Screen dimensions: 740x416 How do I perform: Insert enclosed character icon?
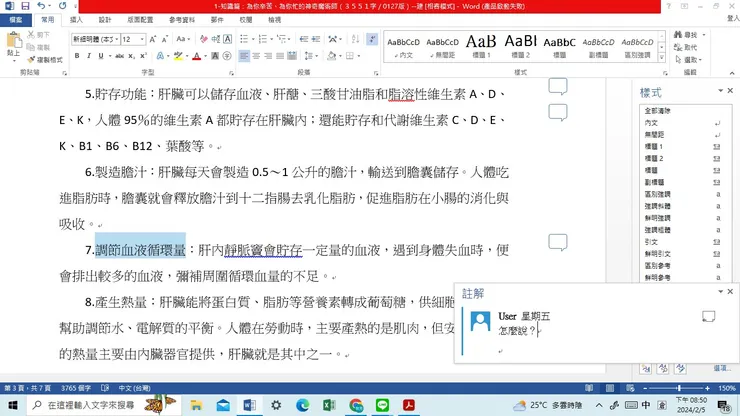227,56
